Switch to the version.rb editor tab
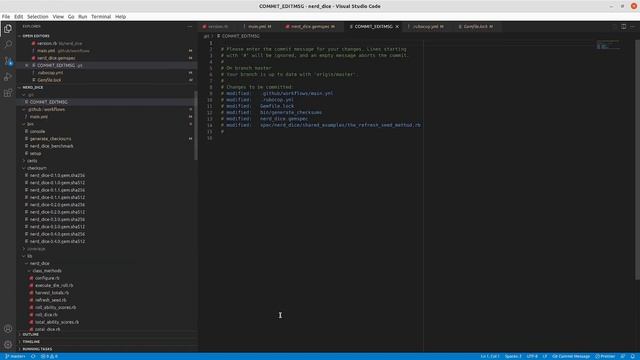 [x=218, y=27]
